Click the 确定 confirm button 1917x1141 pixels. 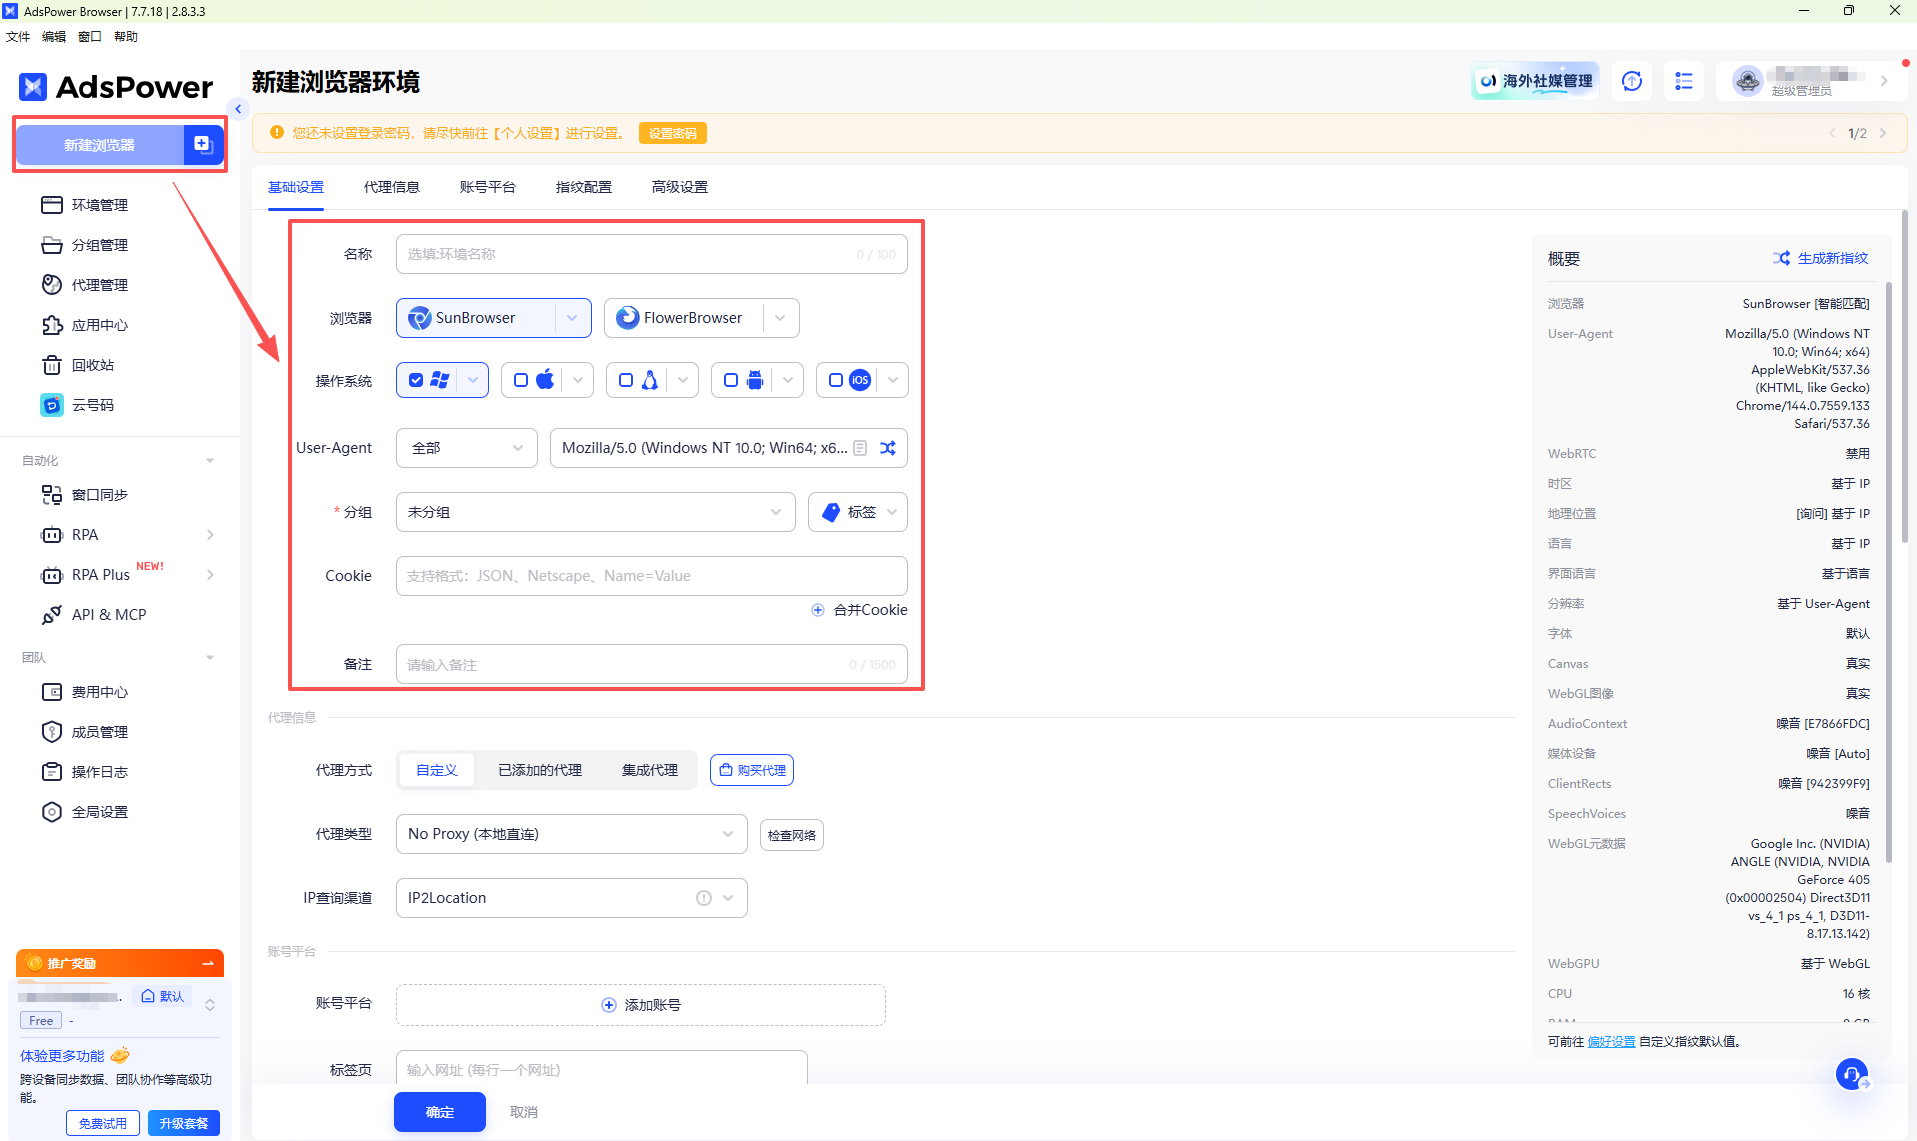[x=439, y=1112]
